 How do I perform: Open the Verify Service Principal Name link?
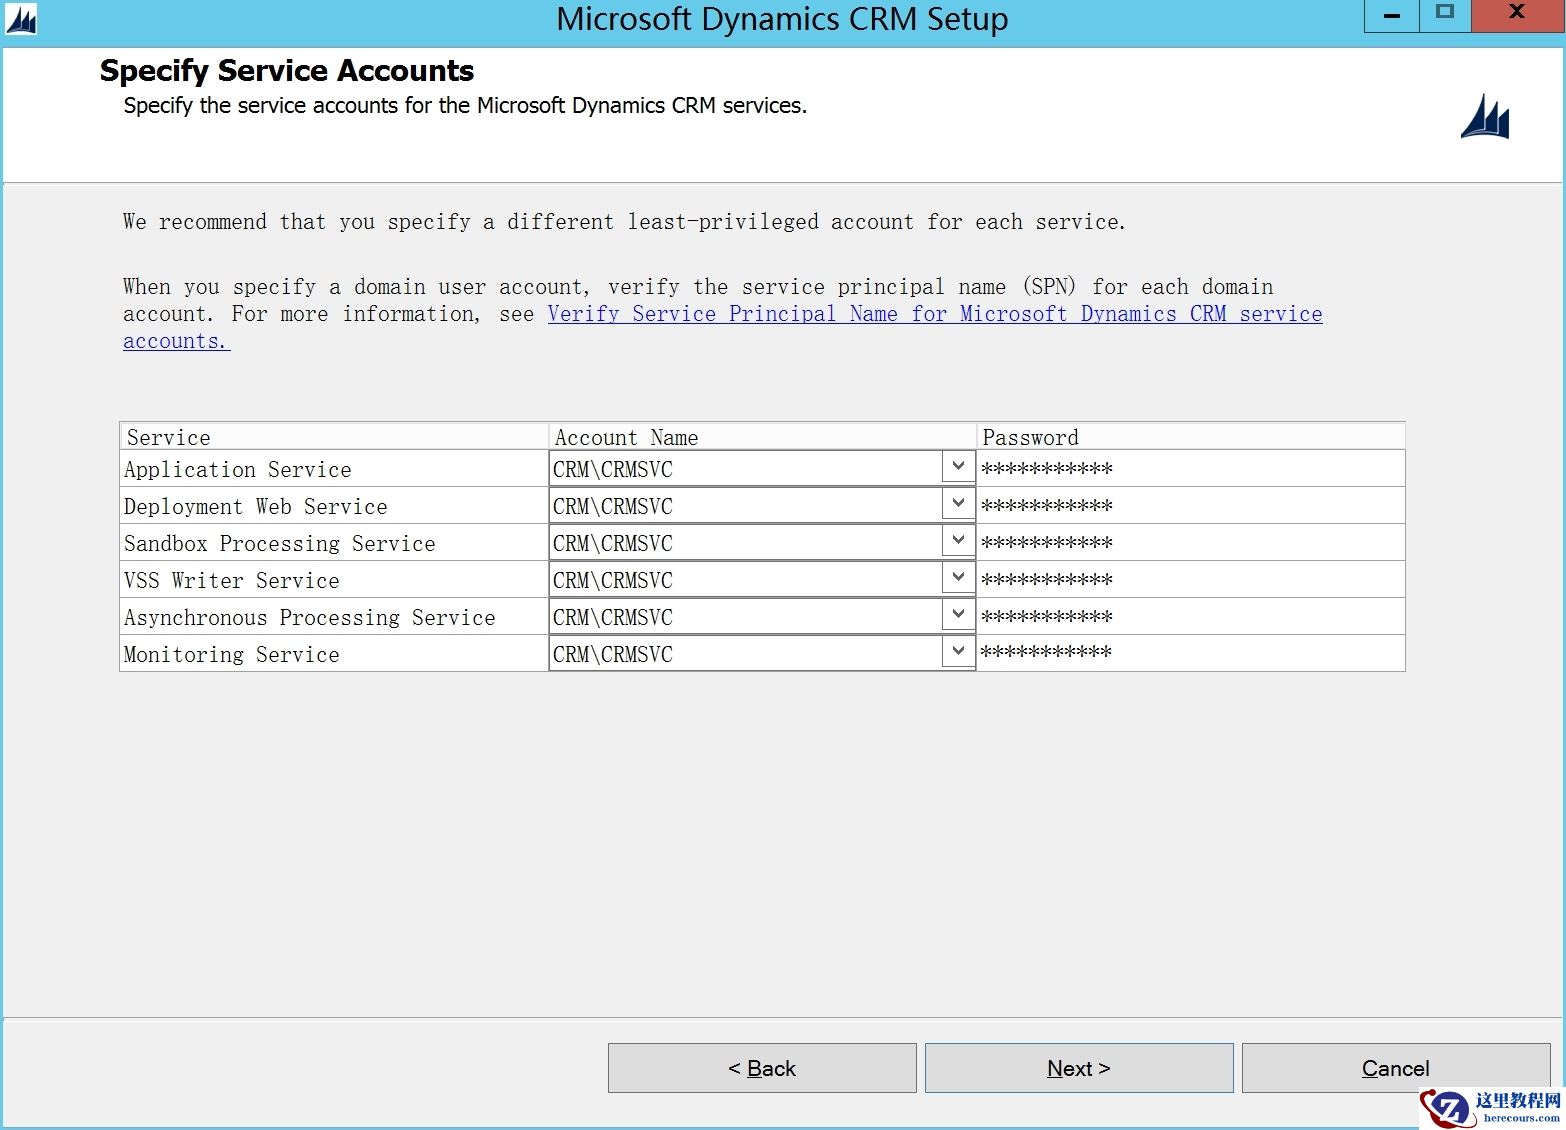(x=934, y=313)
